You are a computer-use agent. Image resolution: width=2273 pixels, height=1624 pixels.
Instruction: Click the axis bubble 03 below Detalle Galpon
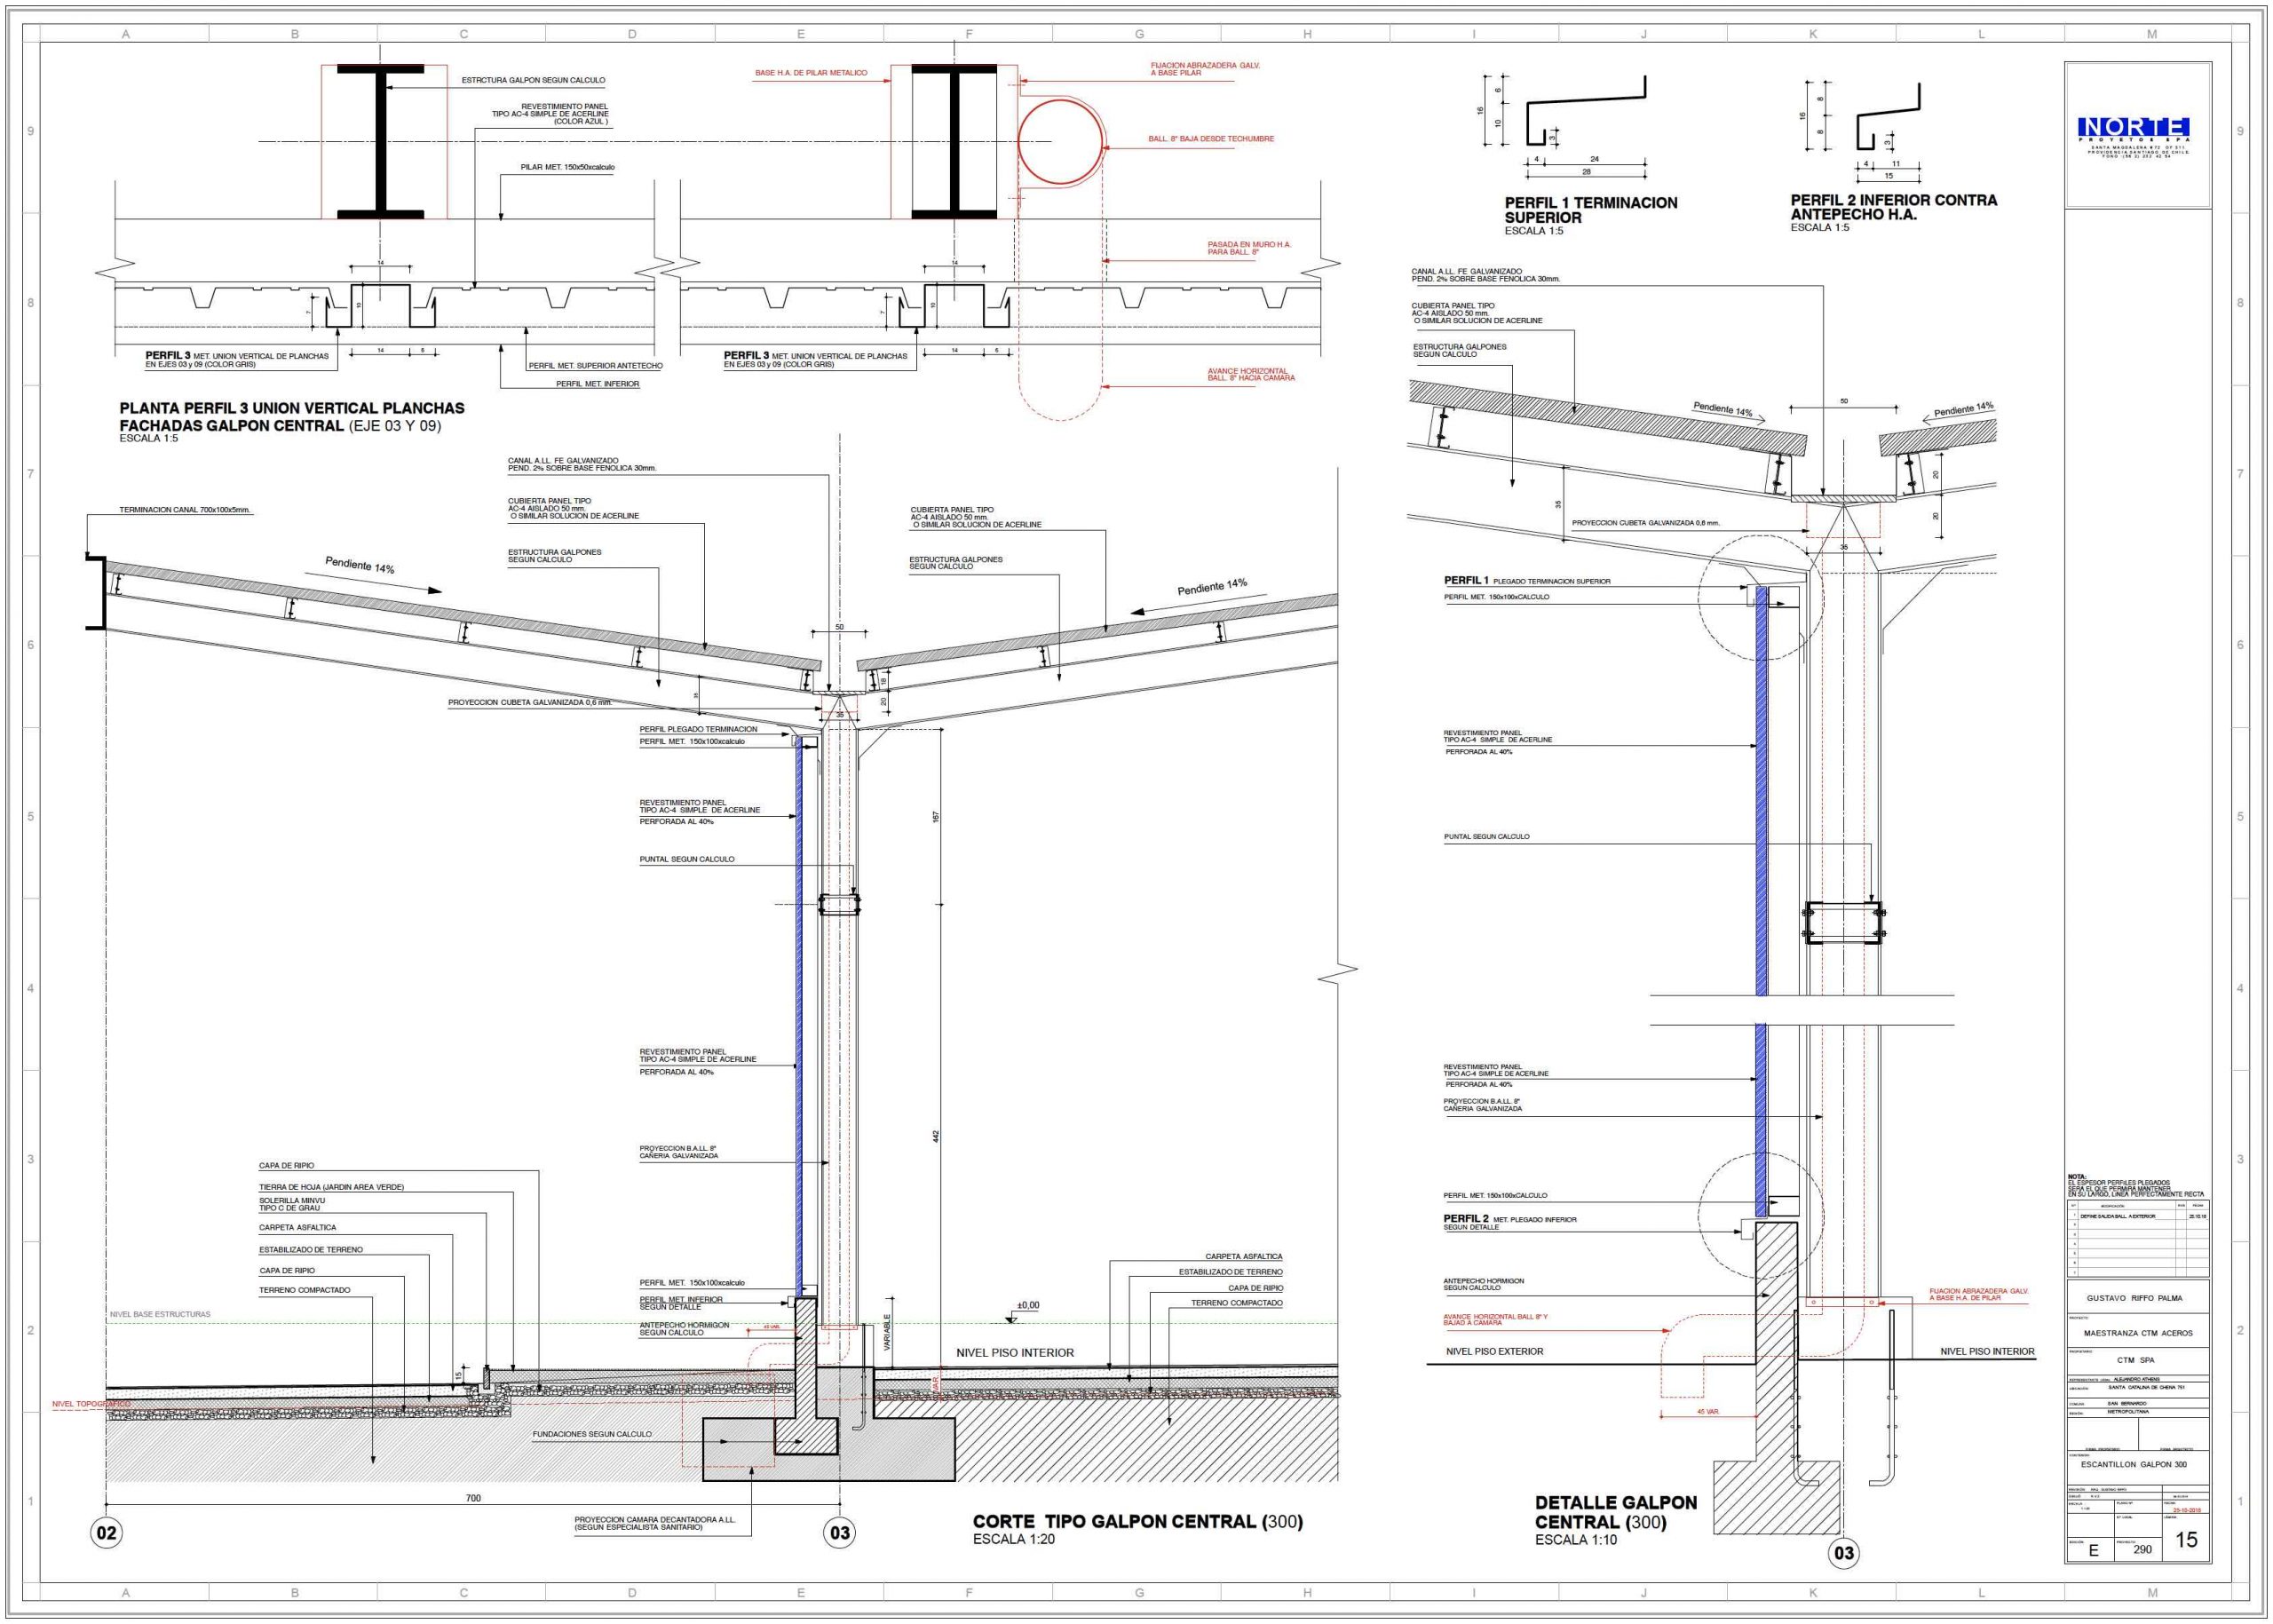(x=1843, y=1552)
